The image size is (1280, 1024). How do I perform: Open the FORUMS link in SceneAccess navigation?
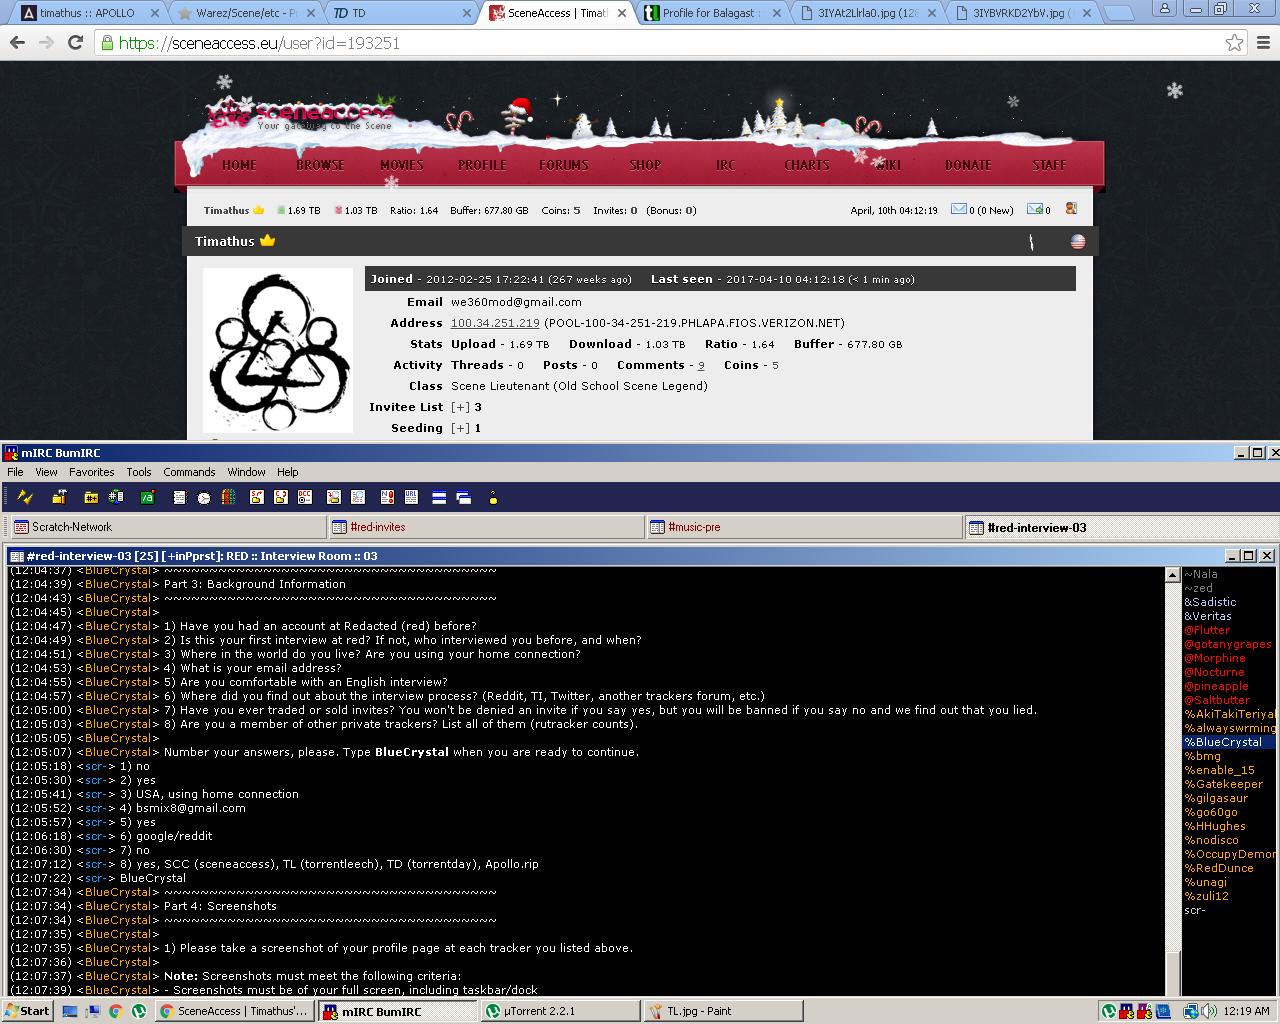(x=564, y=165)
